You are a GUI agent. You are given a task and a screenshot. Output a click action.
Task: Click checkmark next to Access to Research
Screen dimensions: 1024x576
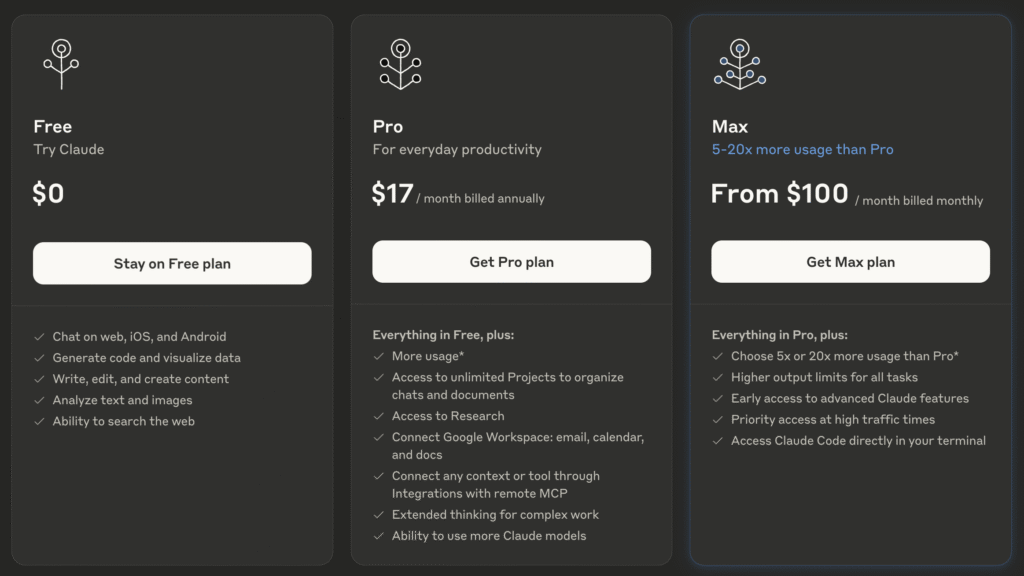coord(378,416)
